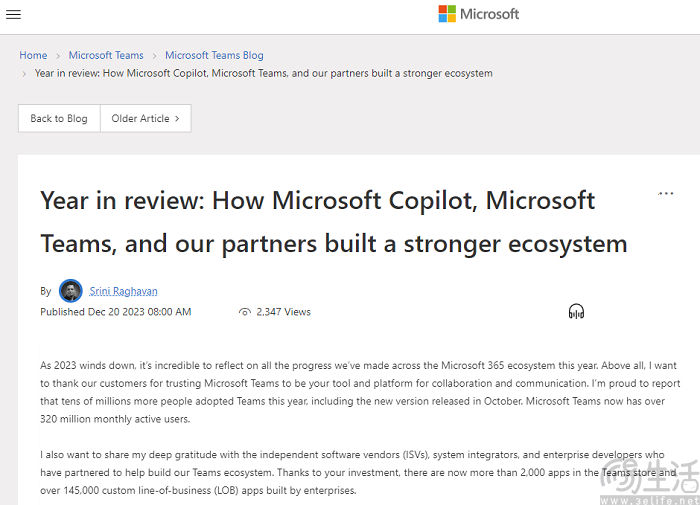
Task: Open the article options ellipsis menu
Action: tap(666, 194)
